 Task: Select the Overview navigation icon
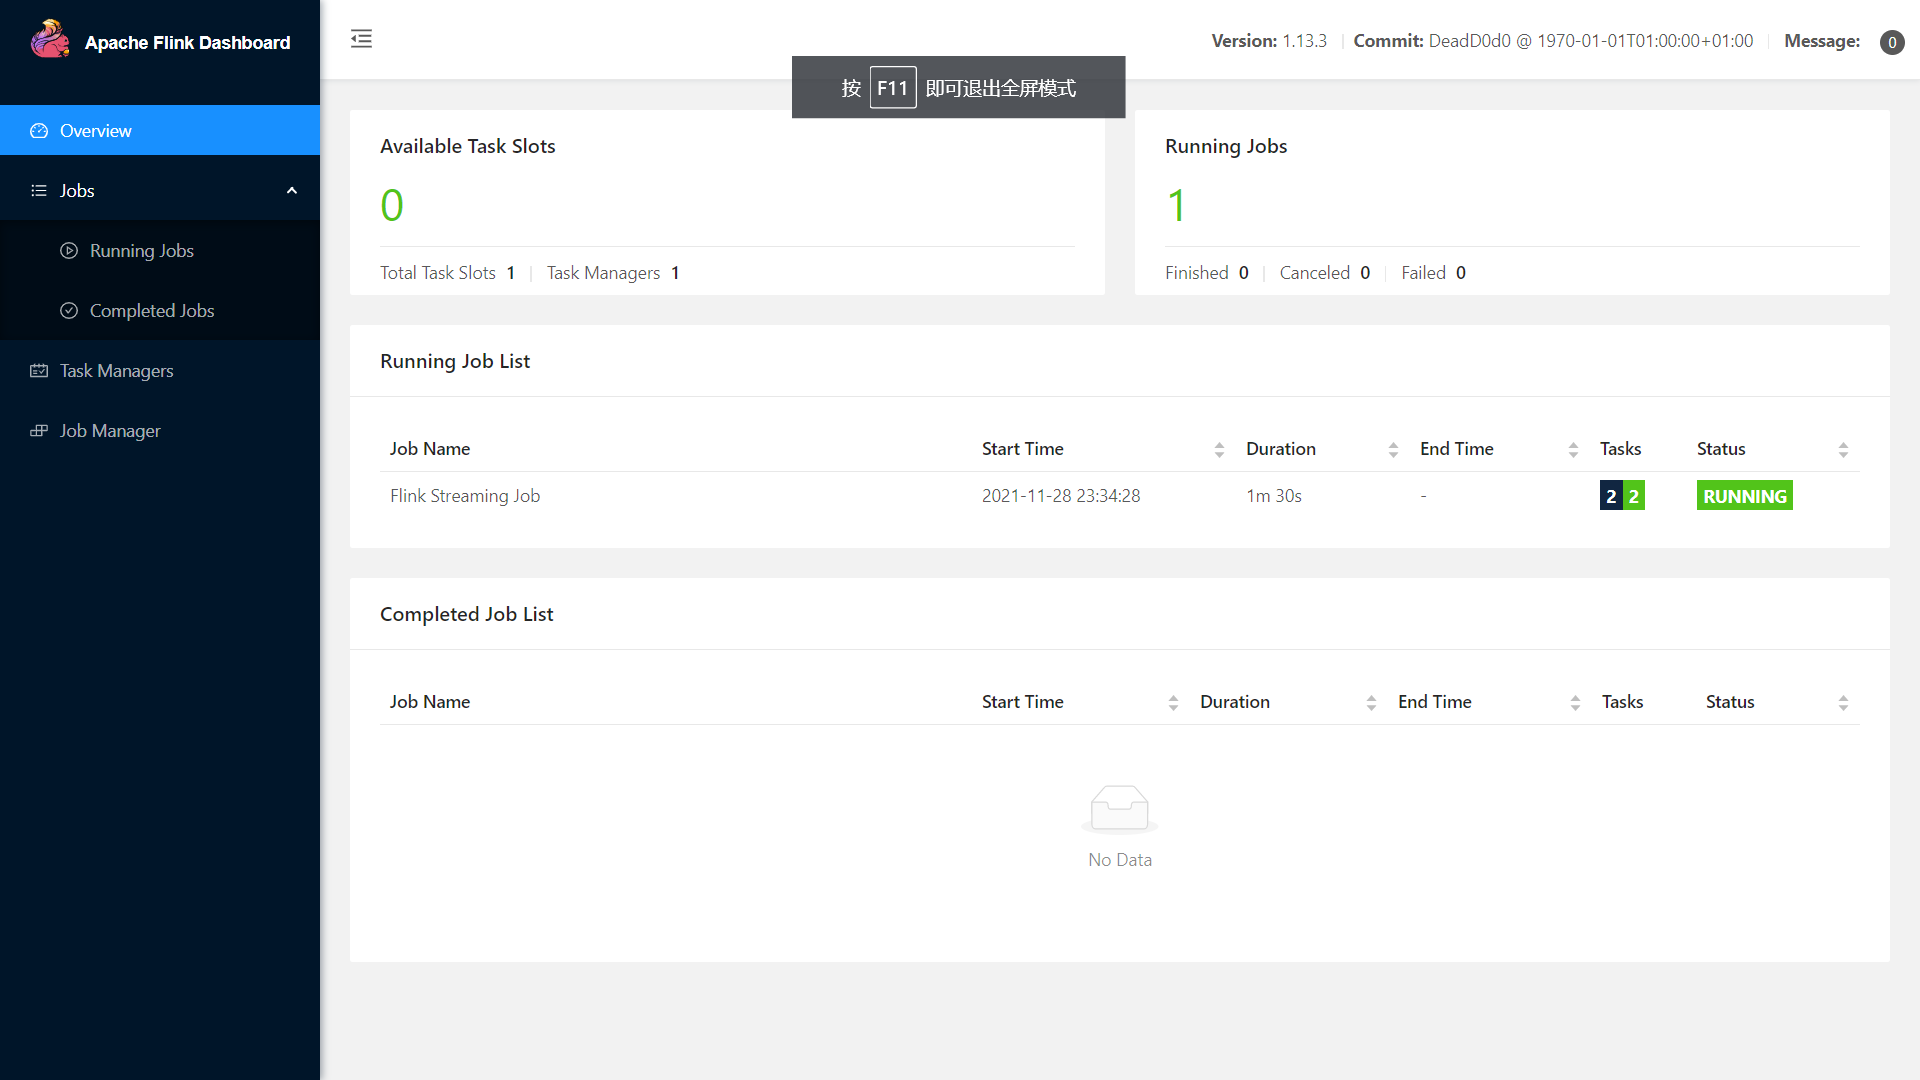click(x=38, y=129)
